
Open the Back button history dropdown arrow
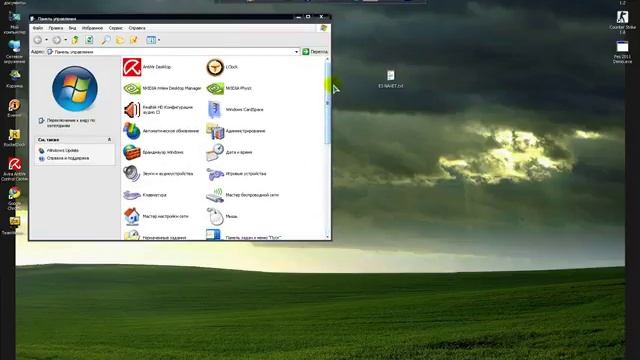point(46,40)
